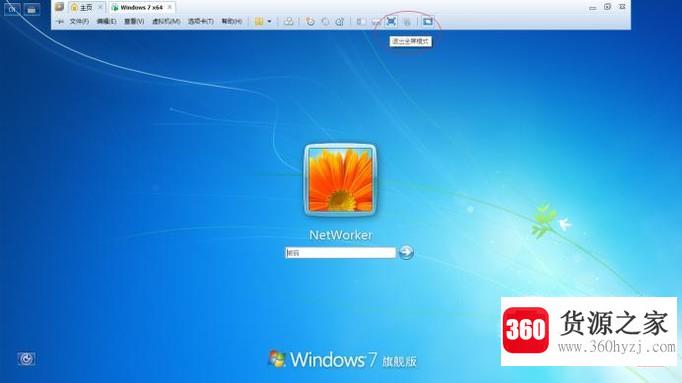The width and height of the screenshot is (682, 383).
Task: Open the 查看(V) menu
Action: point(134,21)
